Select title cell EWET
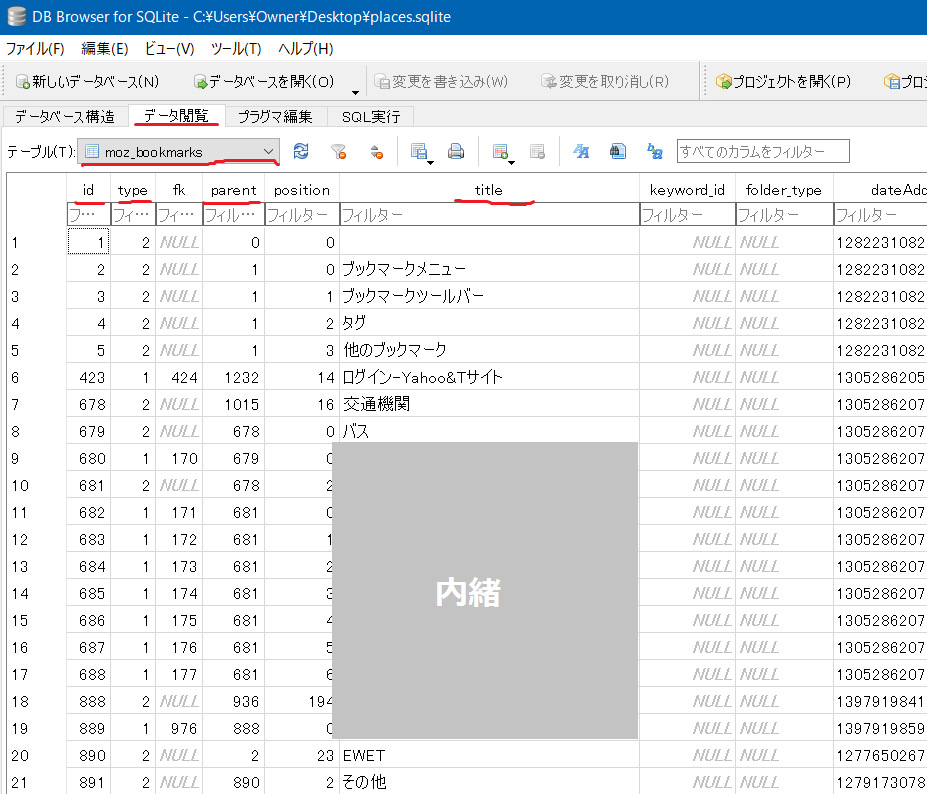This screenshot has height=794, width=927. 490,756
